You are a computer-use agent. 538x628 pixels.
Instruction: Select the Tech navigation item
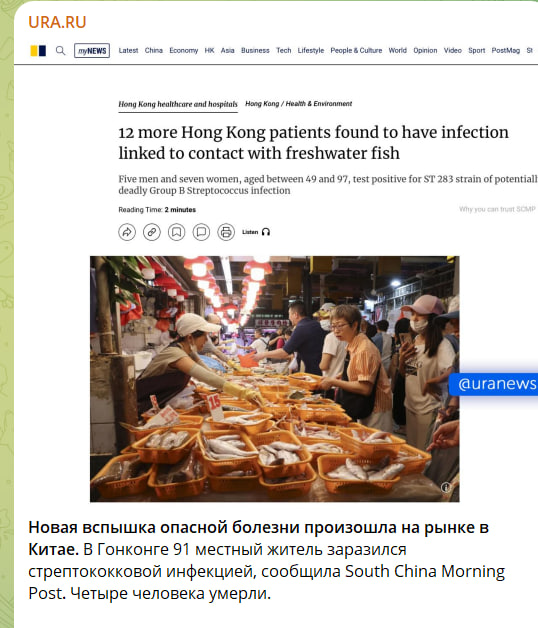tap(284, 50)
